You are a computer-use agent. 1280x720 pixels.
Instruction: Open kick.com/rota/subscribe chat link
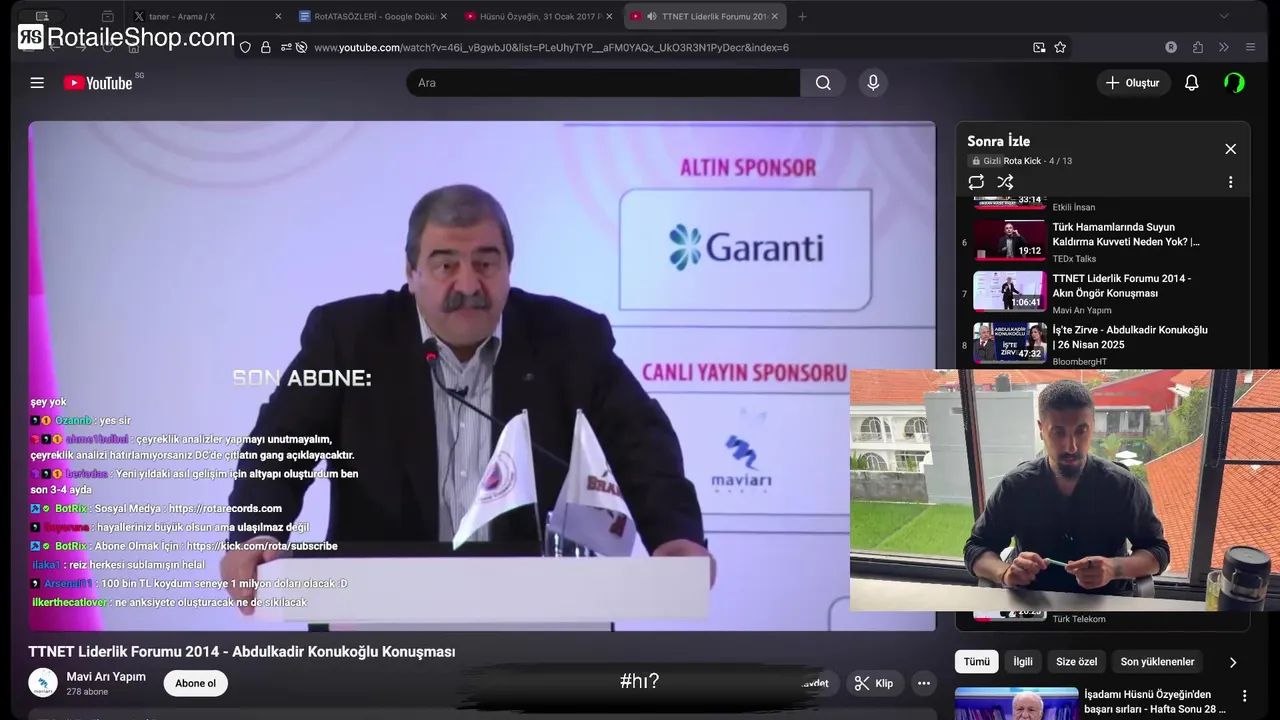click(x=262, y=547)
